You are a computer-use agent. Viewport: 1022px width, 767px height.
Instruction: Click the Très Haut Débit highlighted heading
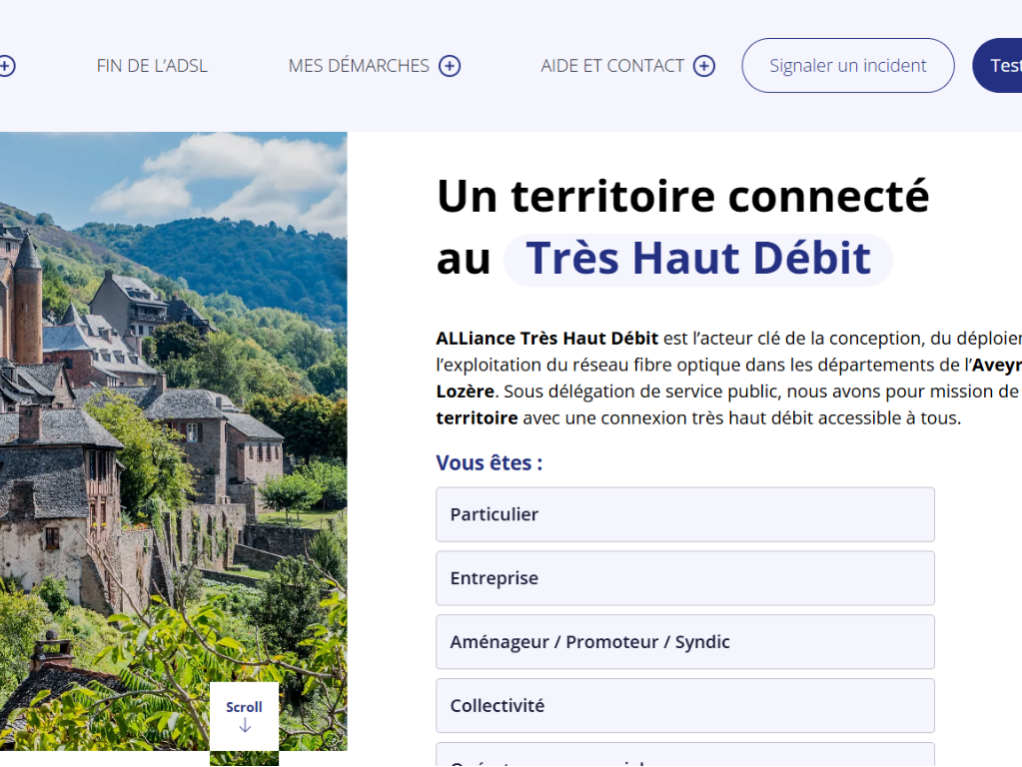point(698,258)
